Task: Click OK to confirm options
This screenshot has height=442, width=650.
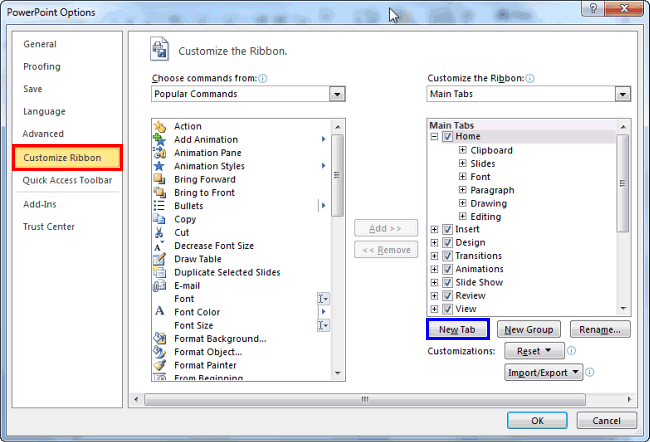Action: click(x=537, y=421)
